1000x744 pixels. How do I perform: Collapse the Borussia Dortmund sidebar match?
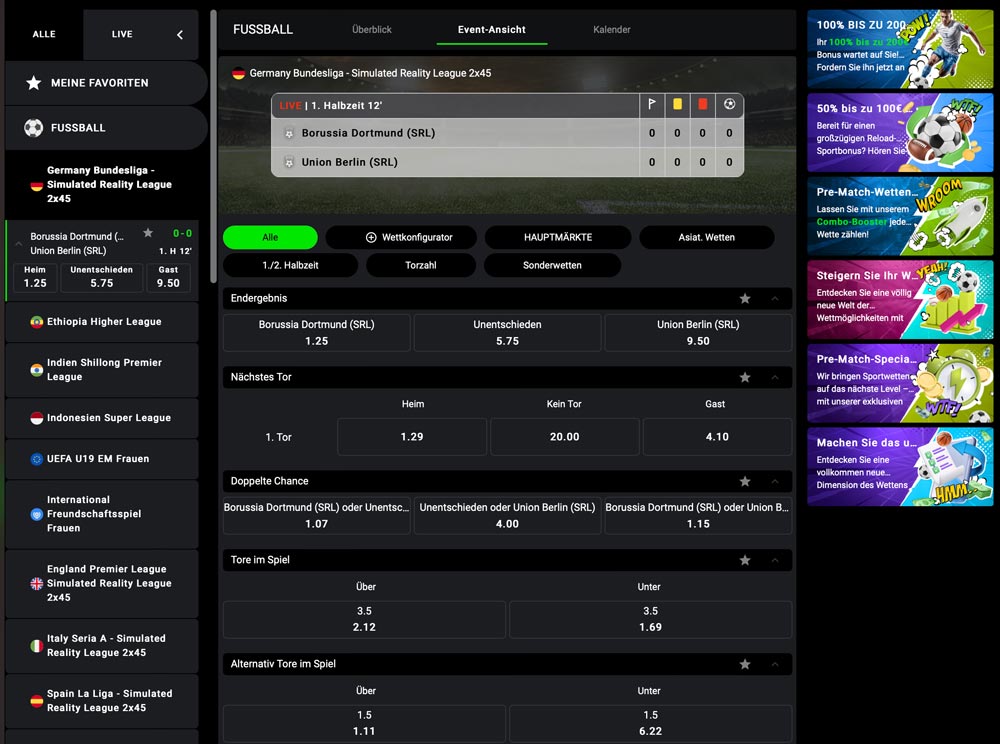tap(18, 244)
